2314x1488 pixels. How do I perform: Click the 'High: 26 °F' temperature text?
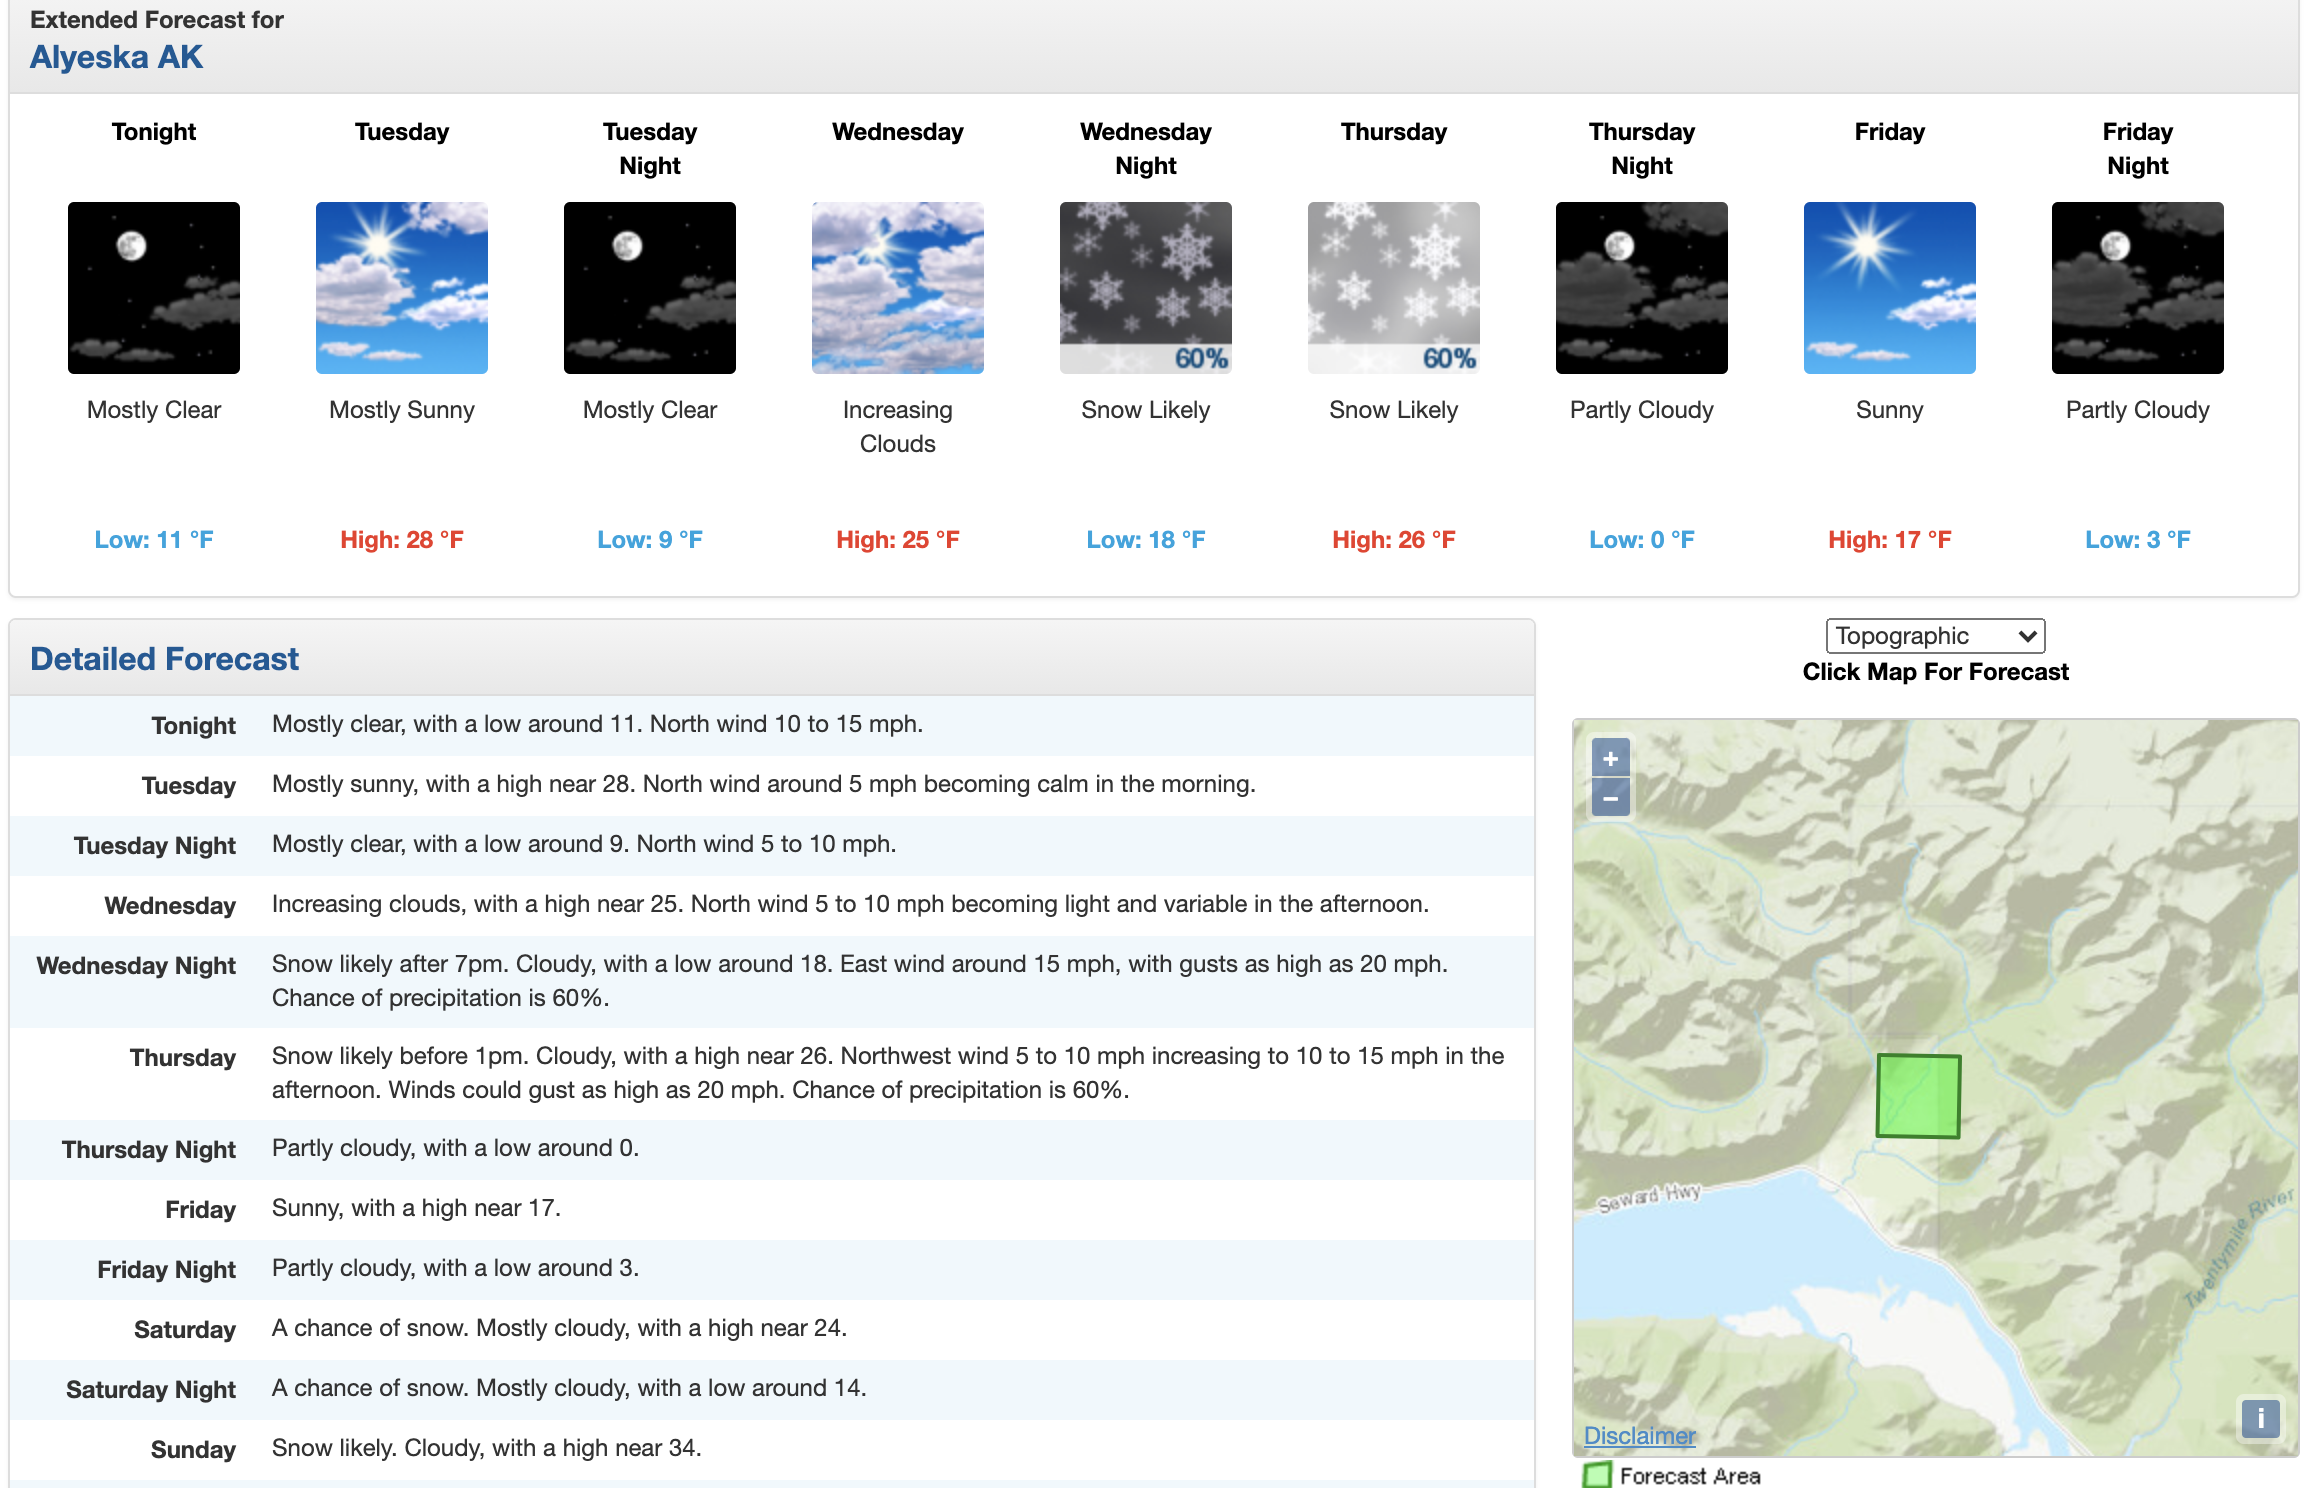[x=1394, y=540]
